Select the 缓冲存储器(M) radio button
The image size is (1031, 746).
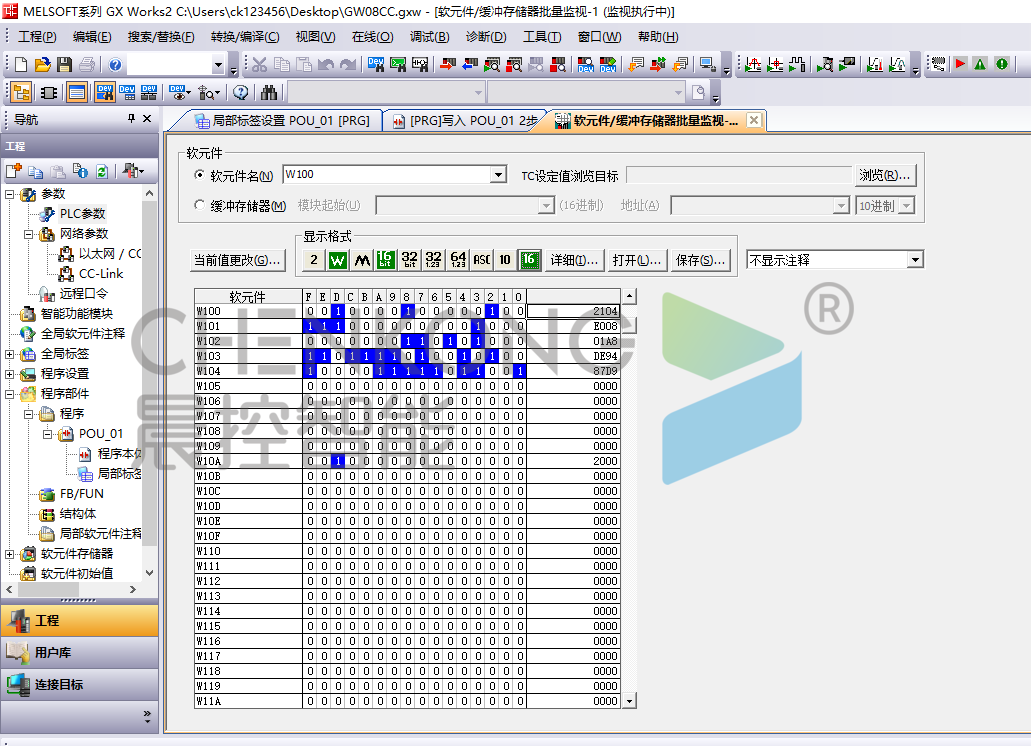point(199,205)
